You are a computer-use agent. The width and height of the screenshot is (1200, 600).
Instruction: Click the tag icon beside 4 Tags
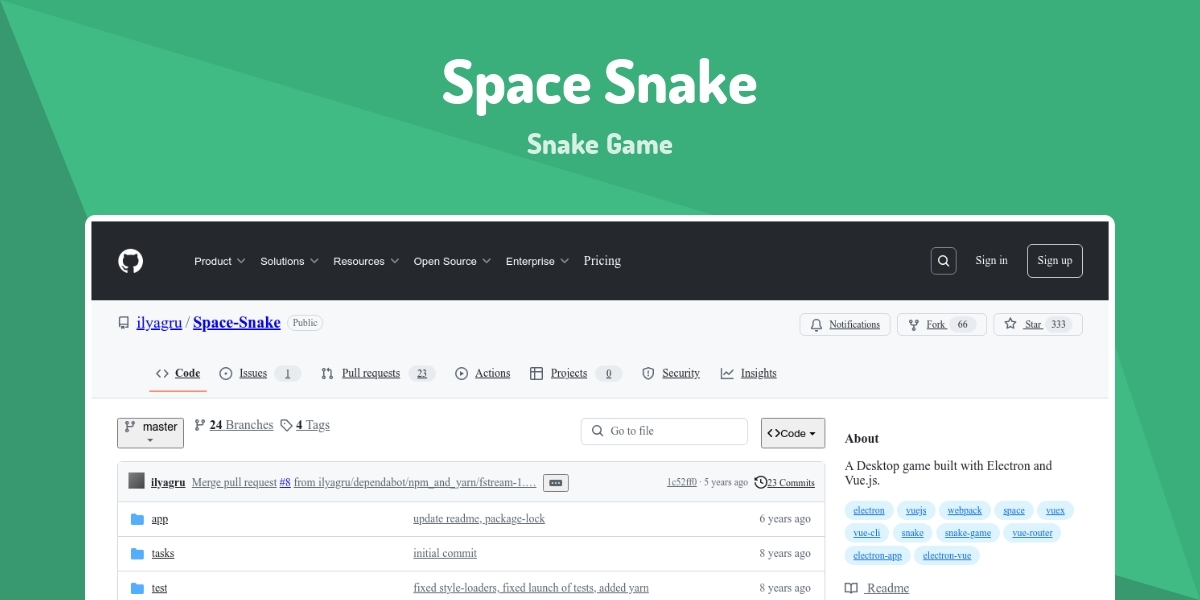click(286, 424)
